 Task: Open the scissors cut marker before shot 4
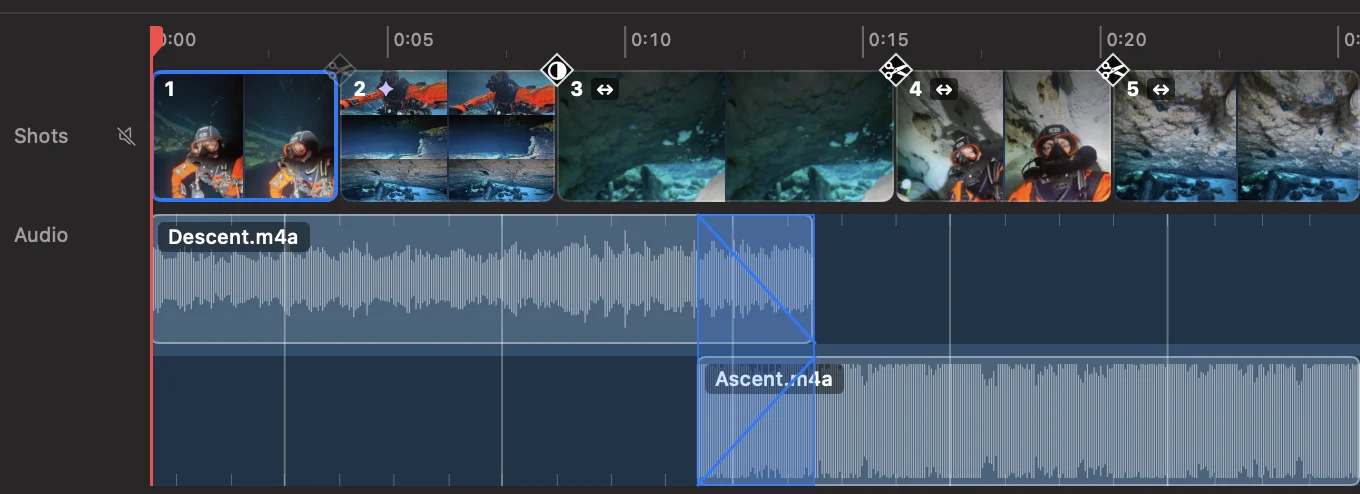coord(896,70)
